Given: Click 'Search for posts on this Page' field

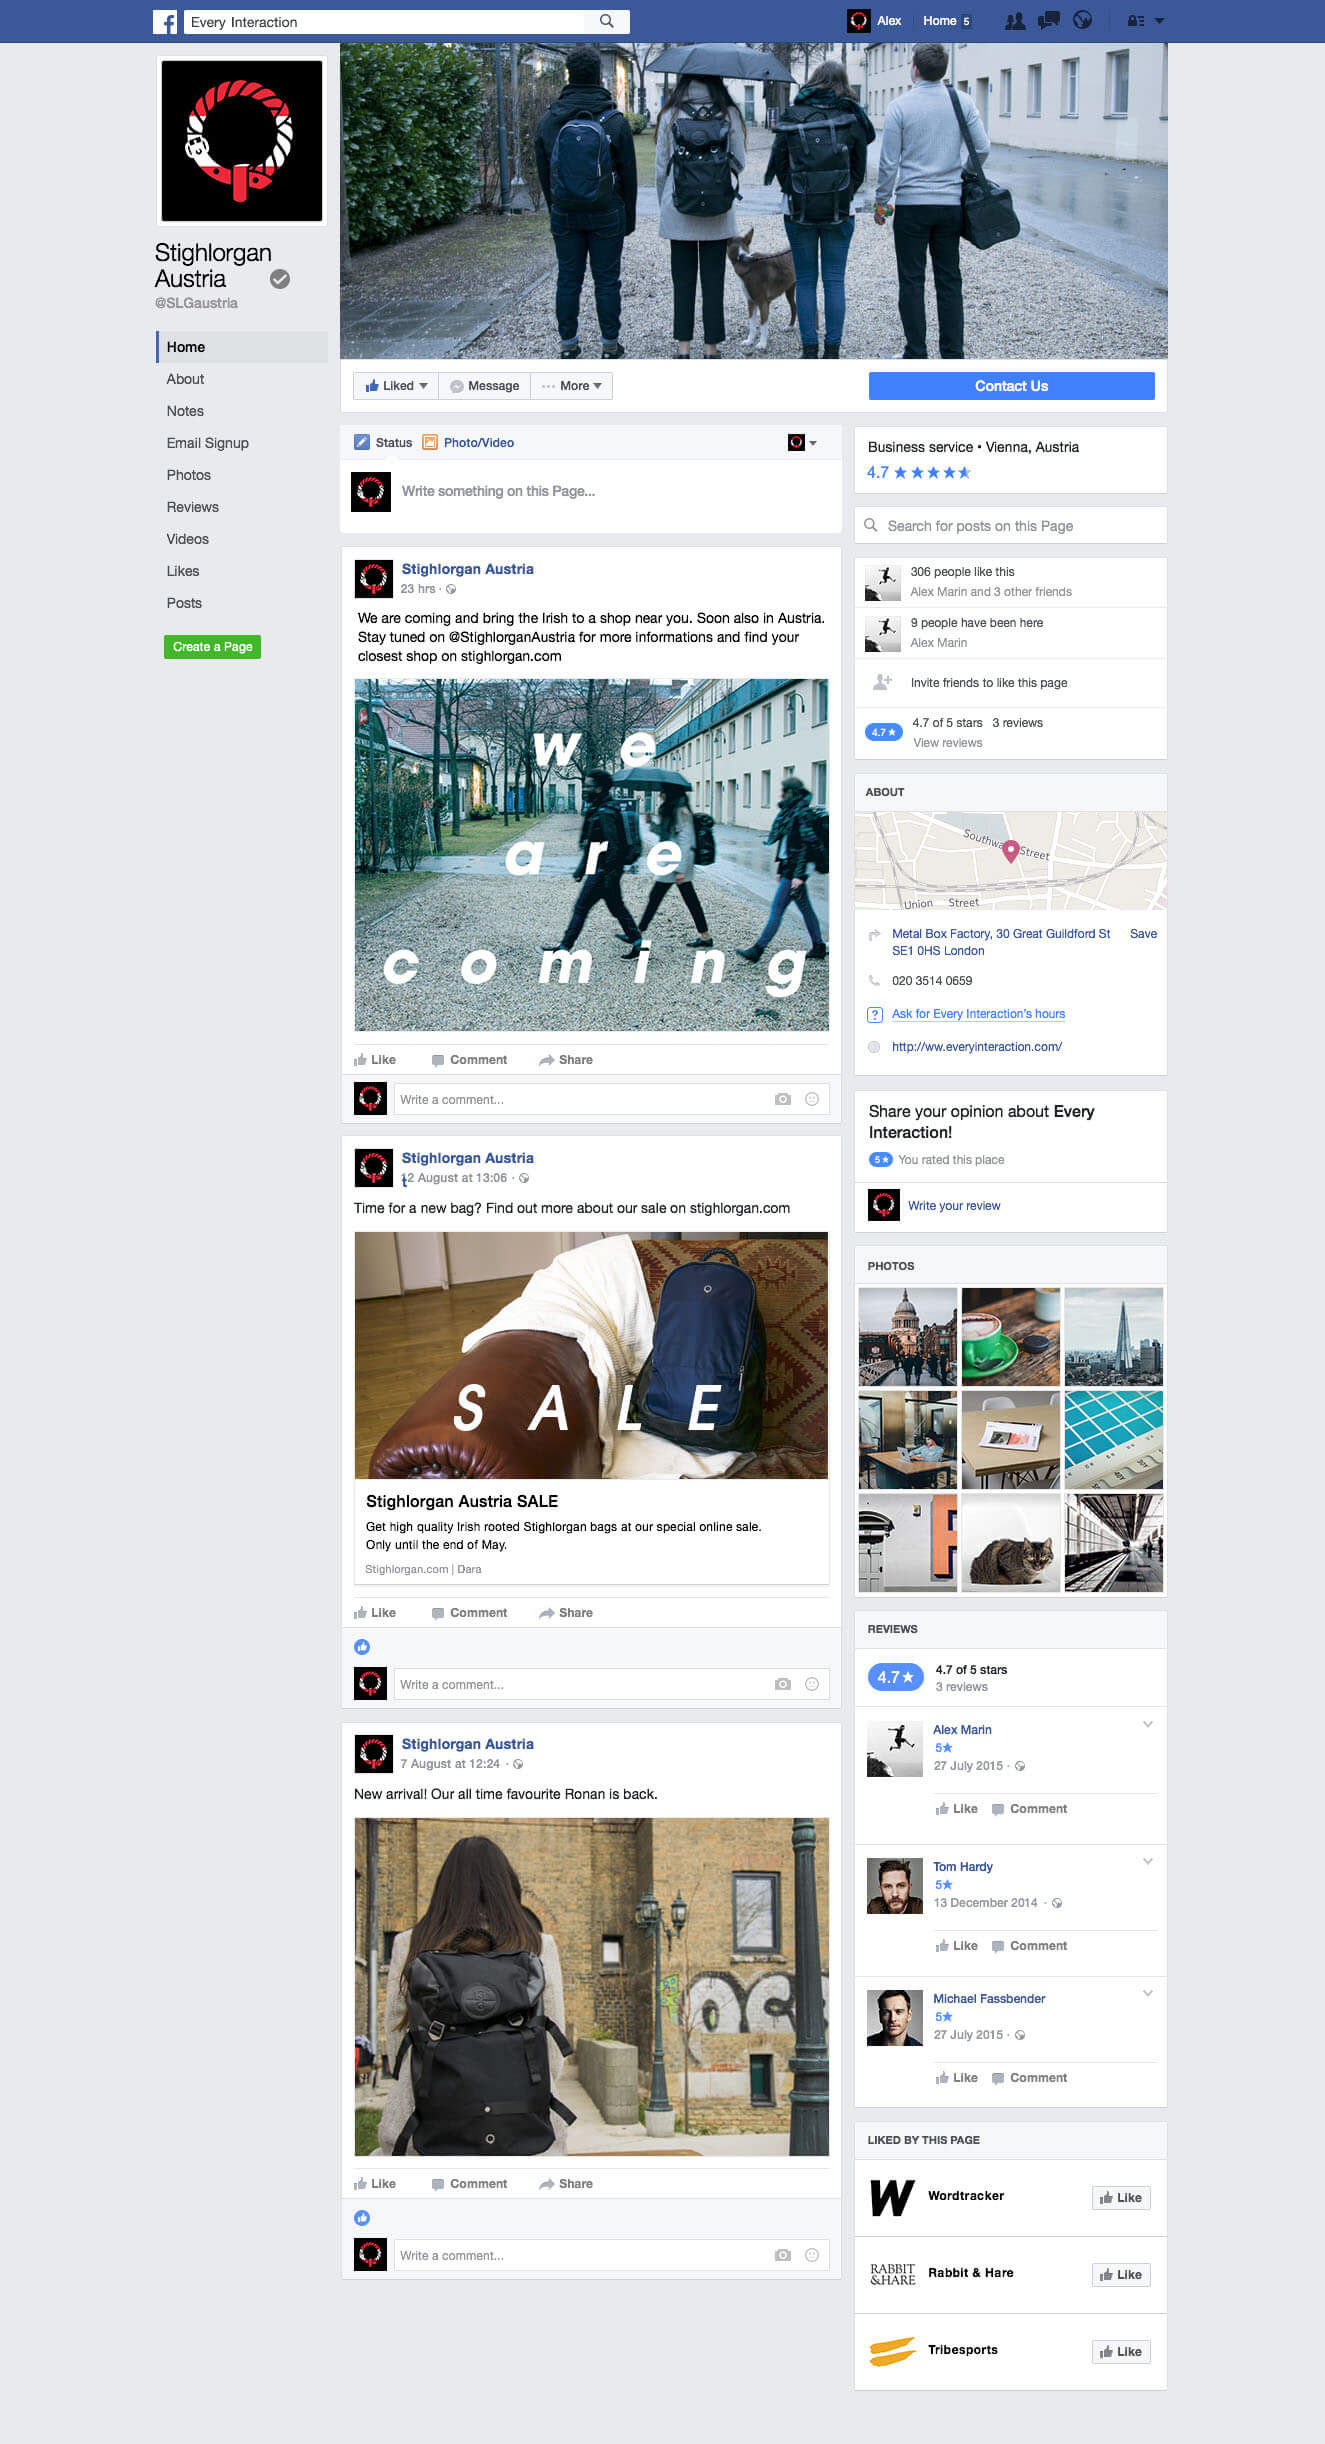Looking at the screenshot, I should tap(1010, 526).
